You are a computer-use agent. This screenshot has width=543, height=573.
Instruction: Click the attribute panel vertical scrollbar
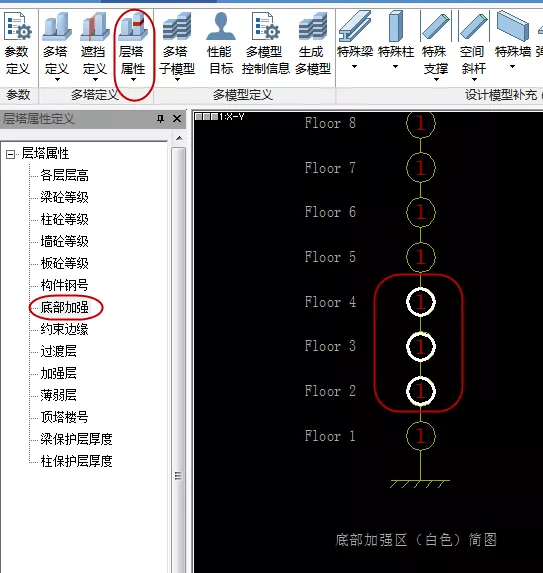tap(178, 311)
